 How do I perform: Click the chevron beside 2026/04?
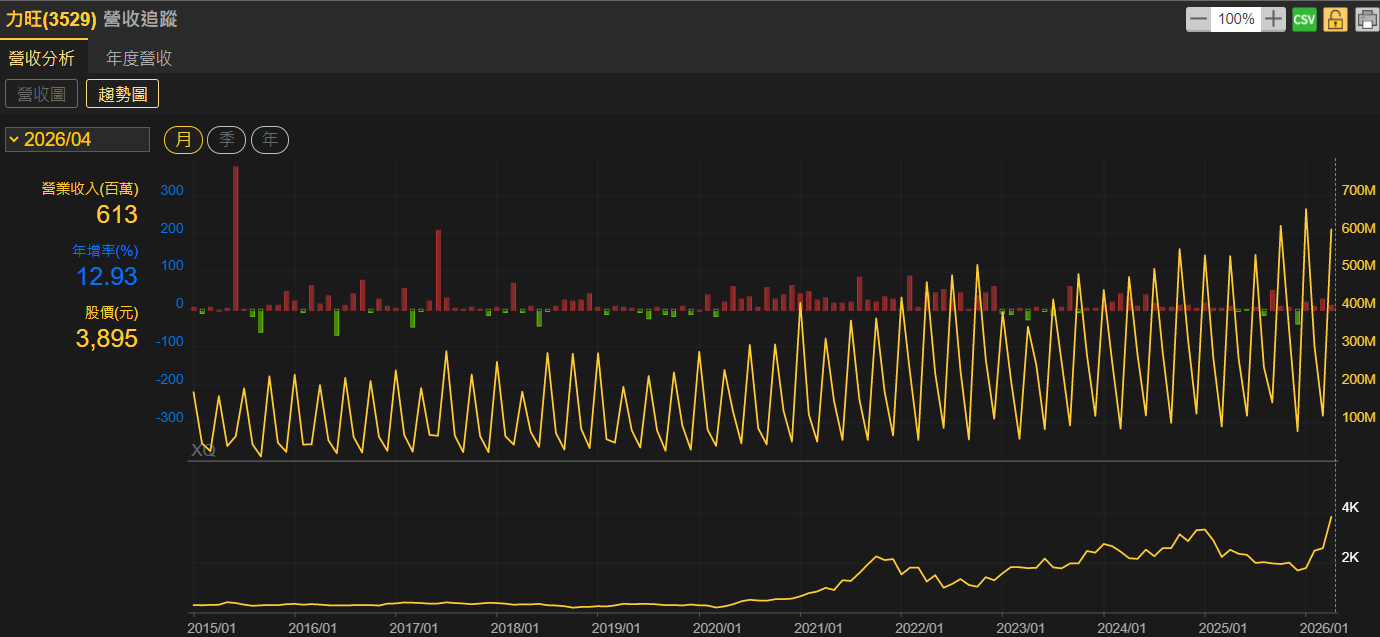[x=14, y=139]
